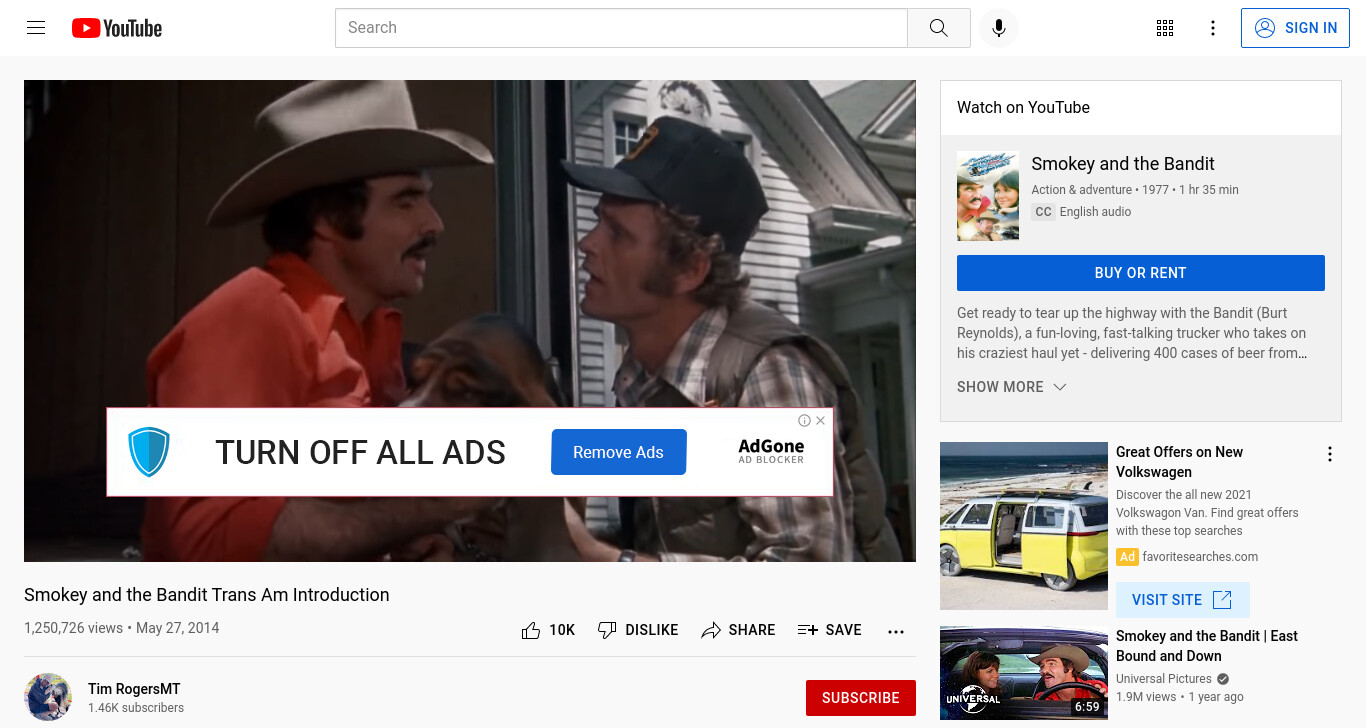Screen dimensions: 1366x728
Task: Click the search magnifier button
Action: (938, 28)
